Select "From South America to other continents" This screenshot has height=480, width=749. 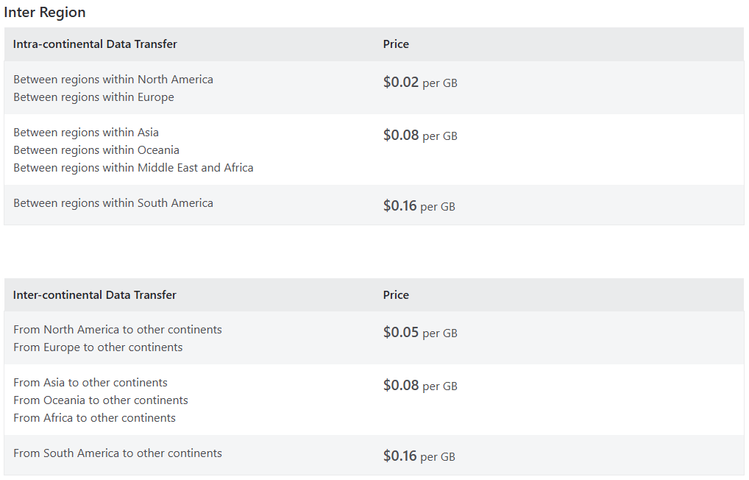(x=118, y=453)
